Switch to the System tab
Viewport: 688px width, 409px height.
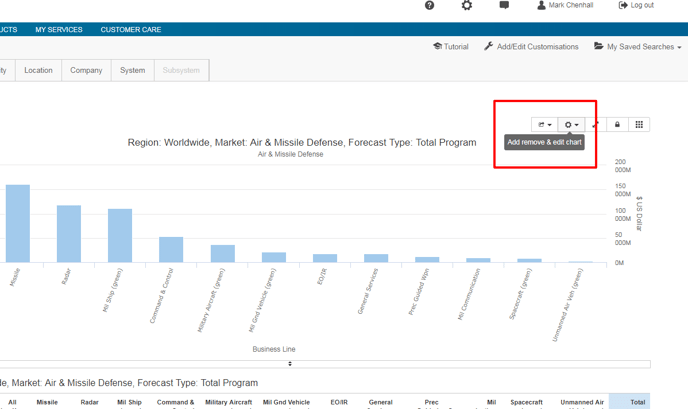(133, 70)
